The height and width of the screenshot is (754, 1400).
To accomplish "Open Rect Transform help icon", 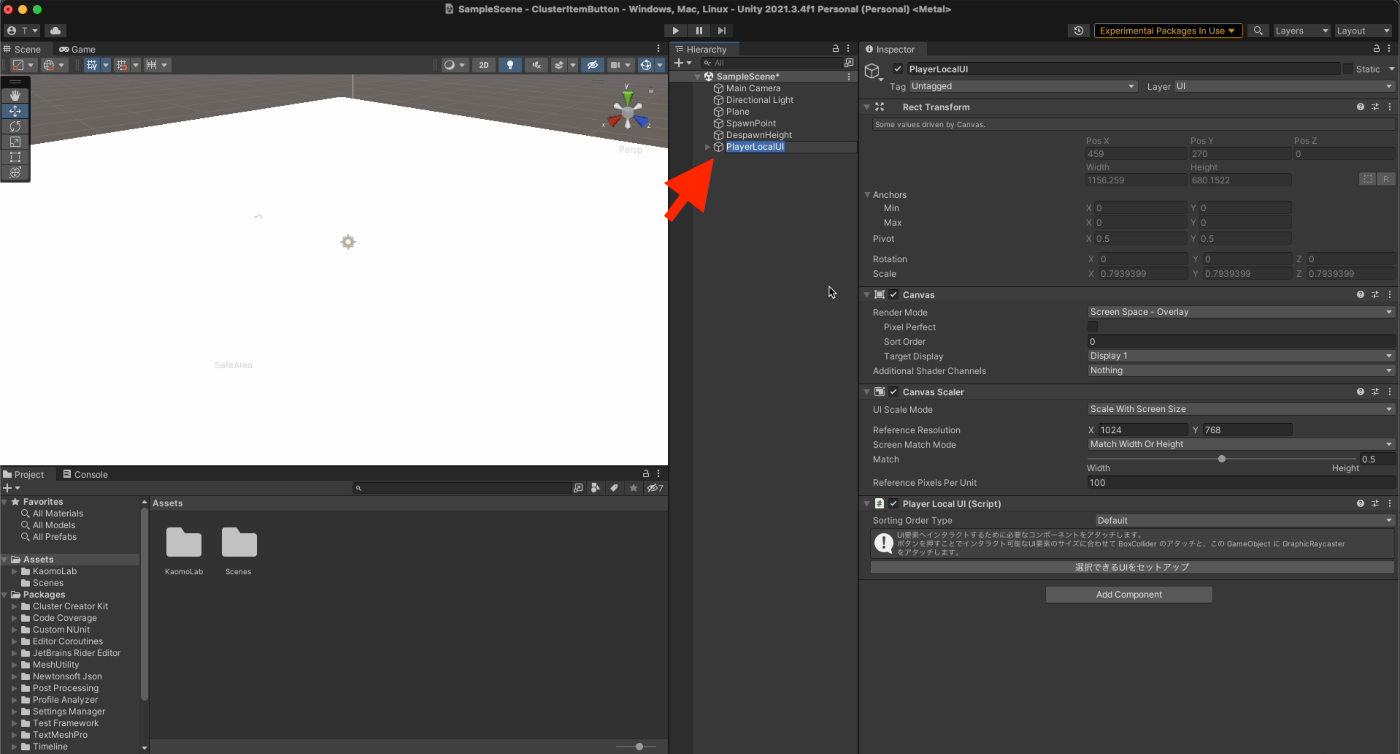I will [1360, 107].
